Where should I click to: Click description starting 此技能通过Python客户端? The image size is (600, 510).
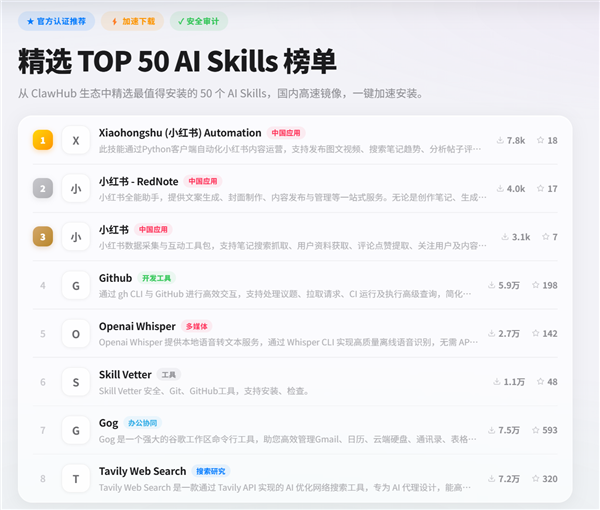click(x=290, y=149)
